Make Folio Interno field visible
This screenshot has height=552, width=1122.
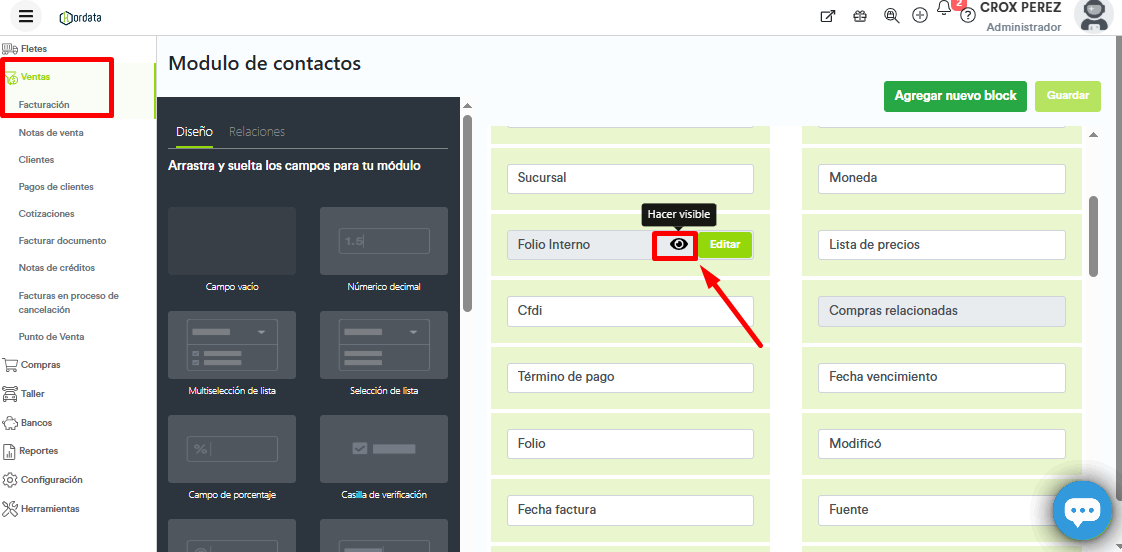tap(679, 244)
